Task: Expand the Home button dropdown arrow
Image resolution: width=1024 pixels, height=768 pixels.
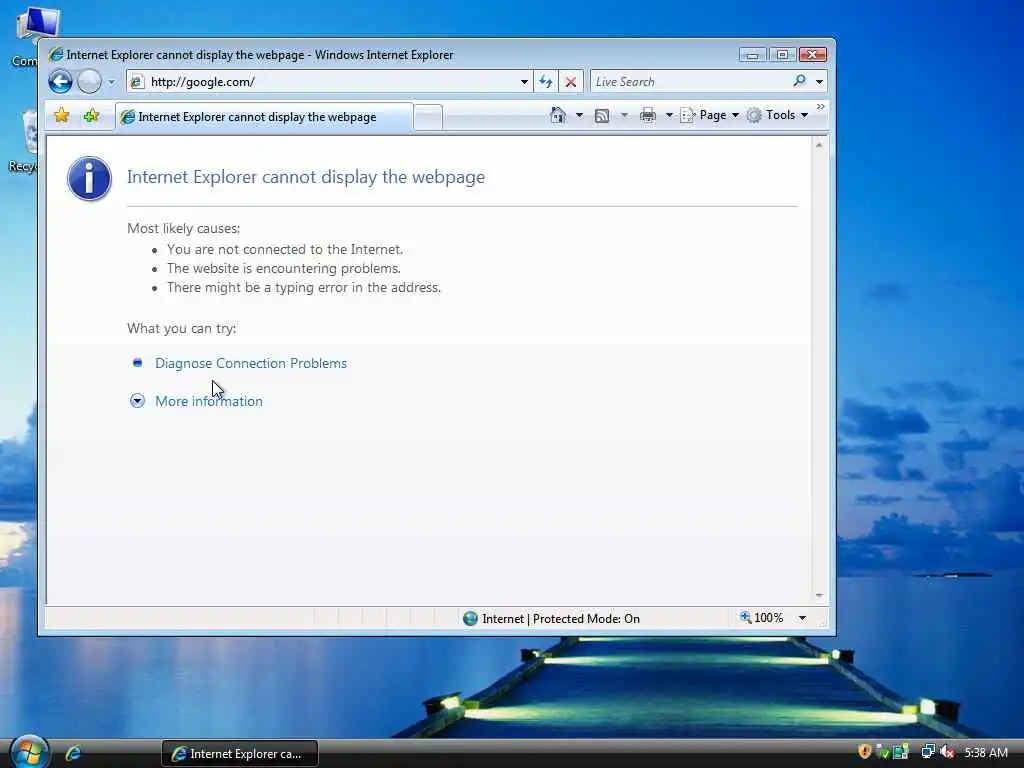Action: [x=579, y=116]
